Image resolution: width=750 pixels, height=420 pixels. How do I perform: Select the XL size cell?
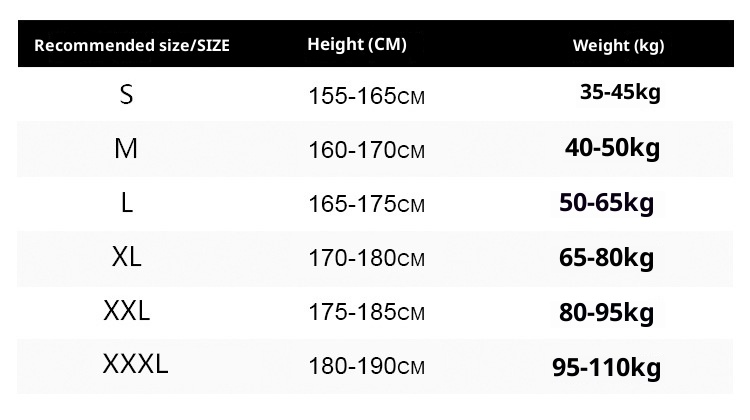pos(127,257)
